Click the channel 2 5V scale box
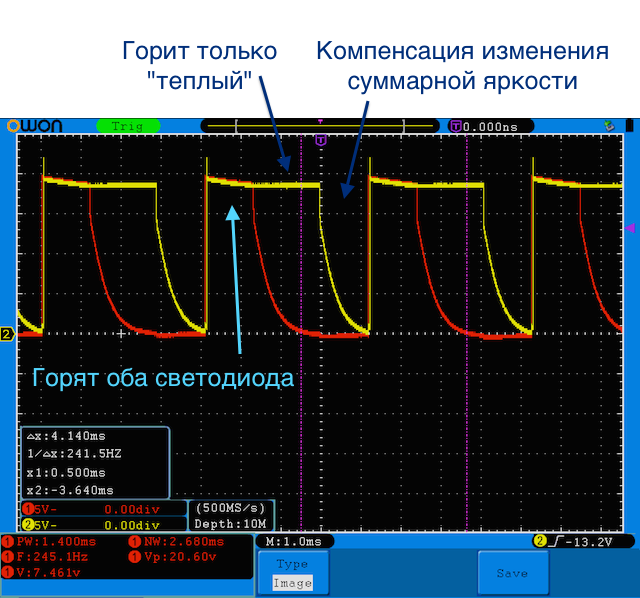The height and width of the screenshot is (598, 640). (104, 524)
